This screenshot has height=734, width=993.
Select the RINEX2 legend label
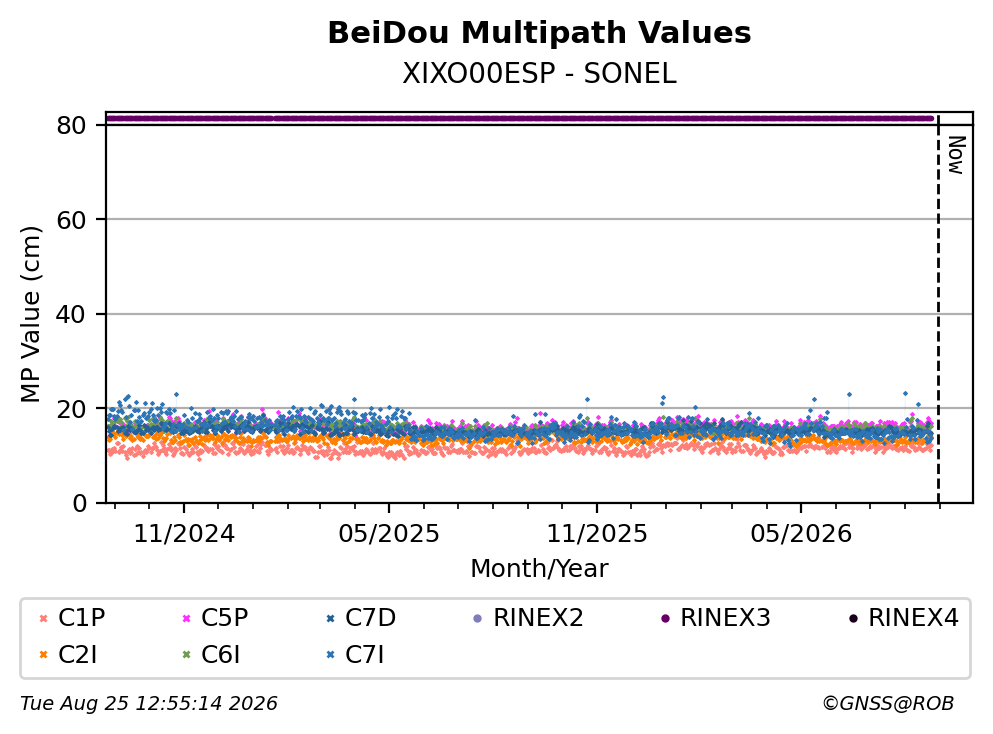[x=538, y=617]
